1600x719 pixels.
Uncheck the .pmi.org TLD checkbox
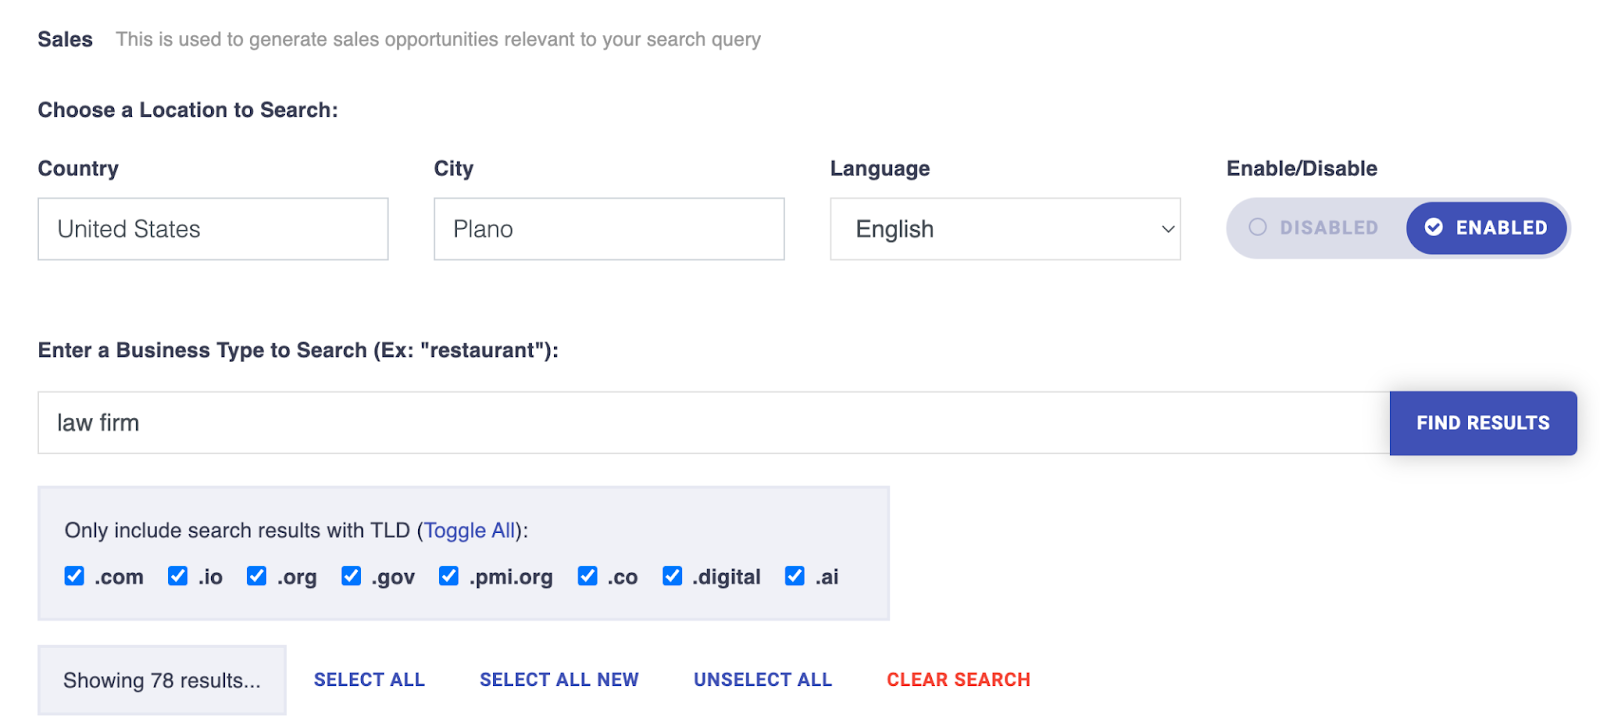[x=449, y=576]
